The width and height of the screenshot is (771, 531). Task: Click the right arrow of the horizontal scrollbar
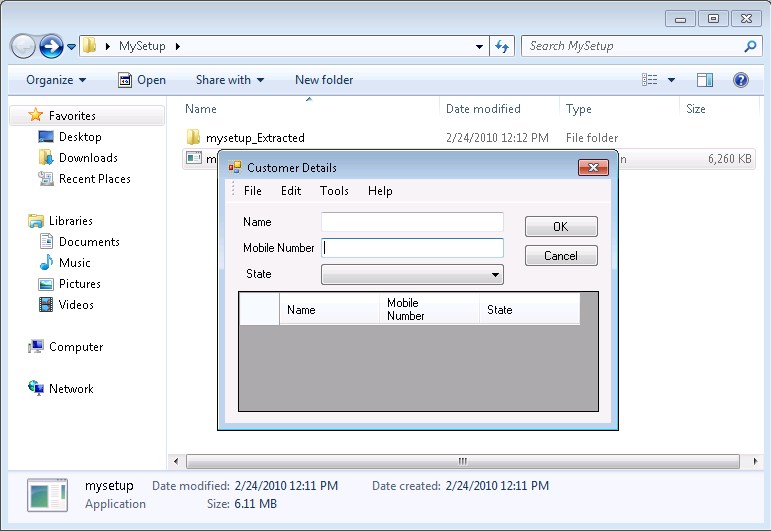pos(755,461)
